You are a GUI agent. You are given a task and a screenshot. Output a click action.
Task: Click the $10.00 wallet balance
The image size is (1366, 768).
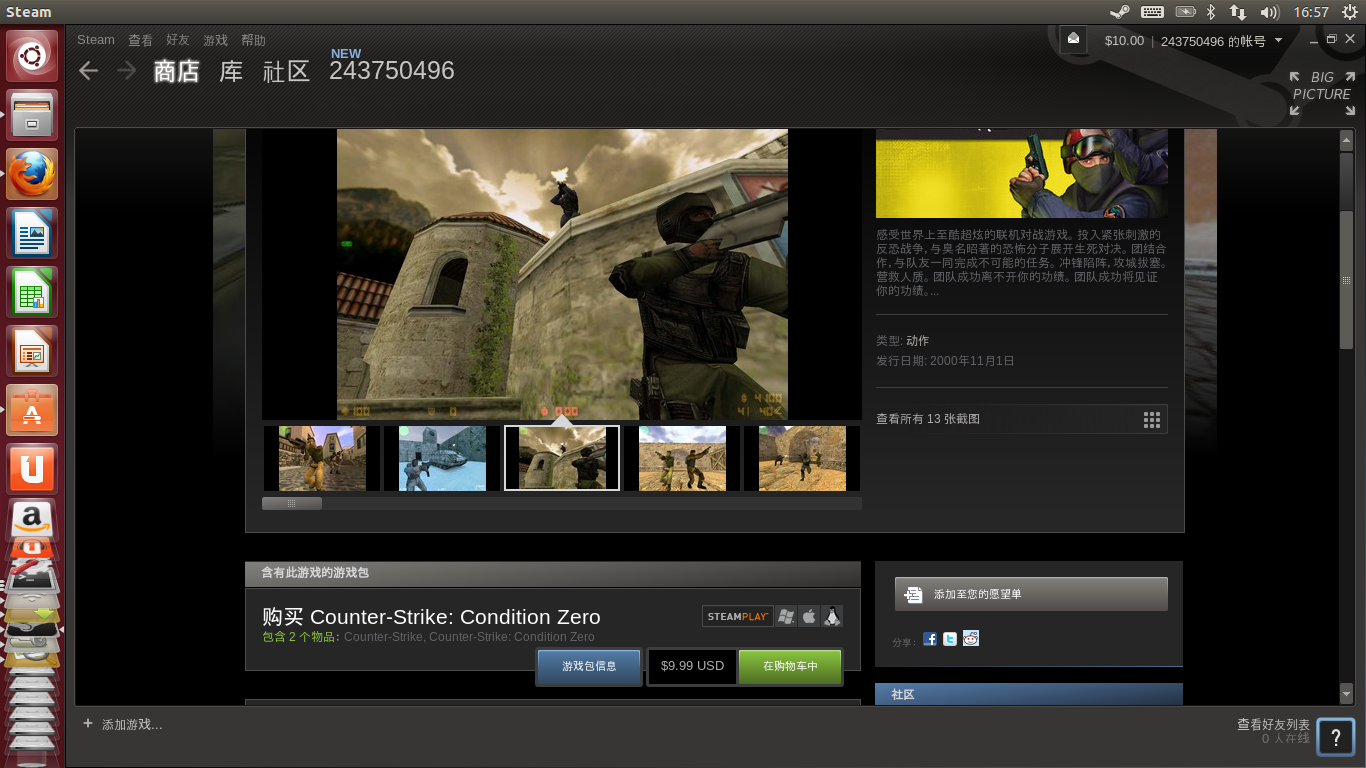point(1124,41)
